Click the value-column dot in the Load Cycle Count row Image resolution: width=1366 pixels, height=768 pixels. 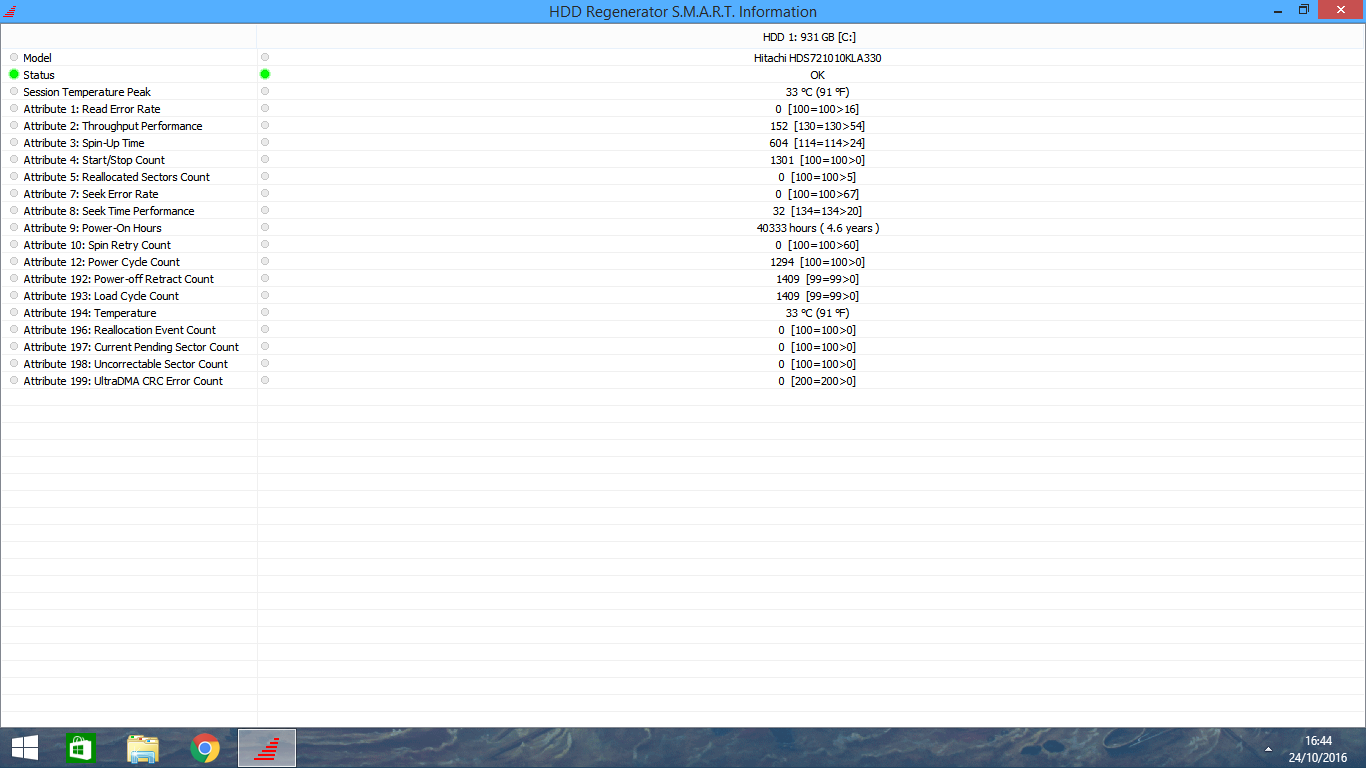point(265,295)
